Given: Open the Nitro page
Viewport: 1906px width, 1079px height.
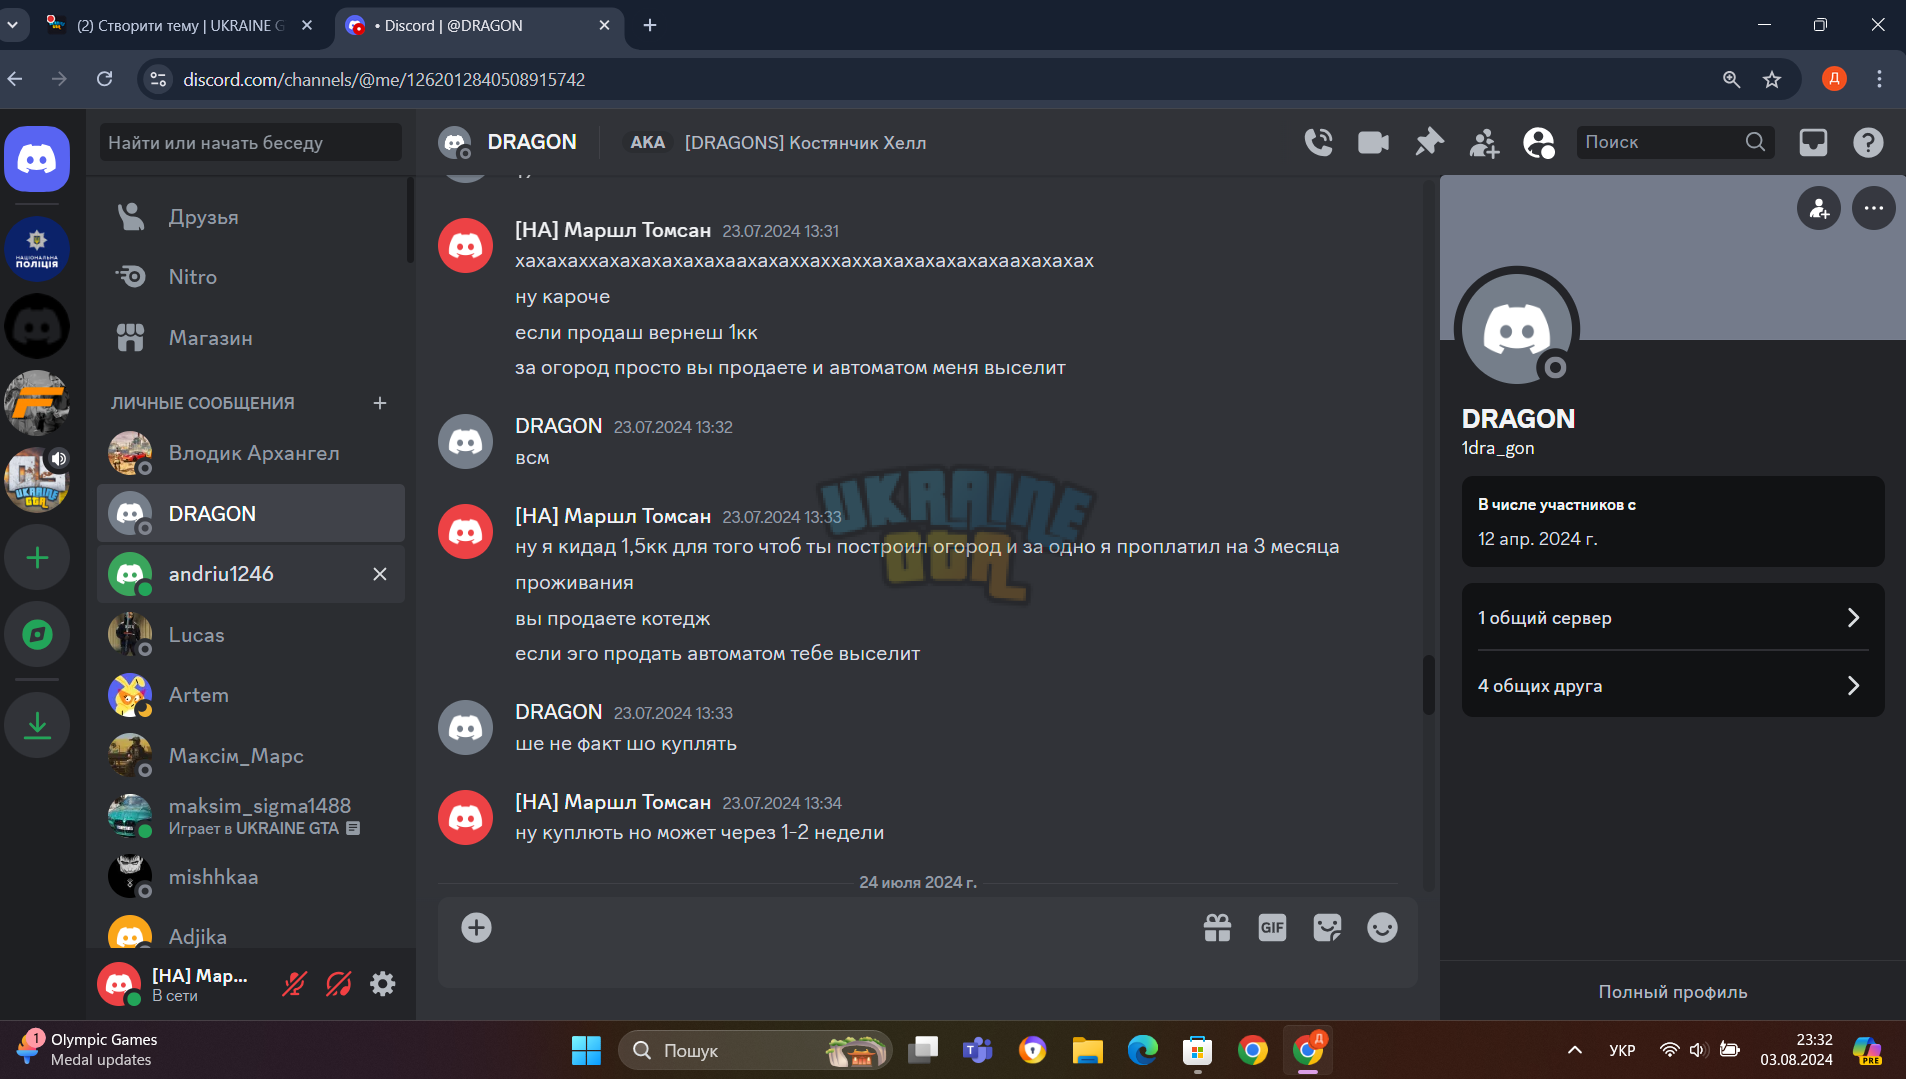Looking at the screenshot, I should coord(251,277).
